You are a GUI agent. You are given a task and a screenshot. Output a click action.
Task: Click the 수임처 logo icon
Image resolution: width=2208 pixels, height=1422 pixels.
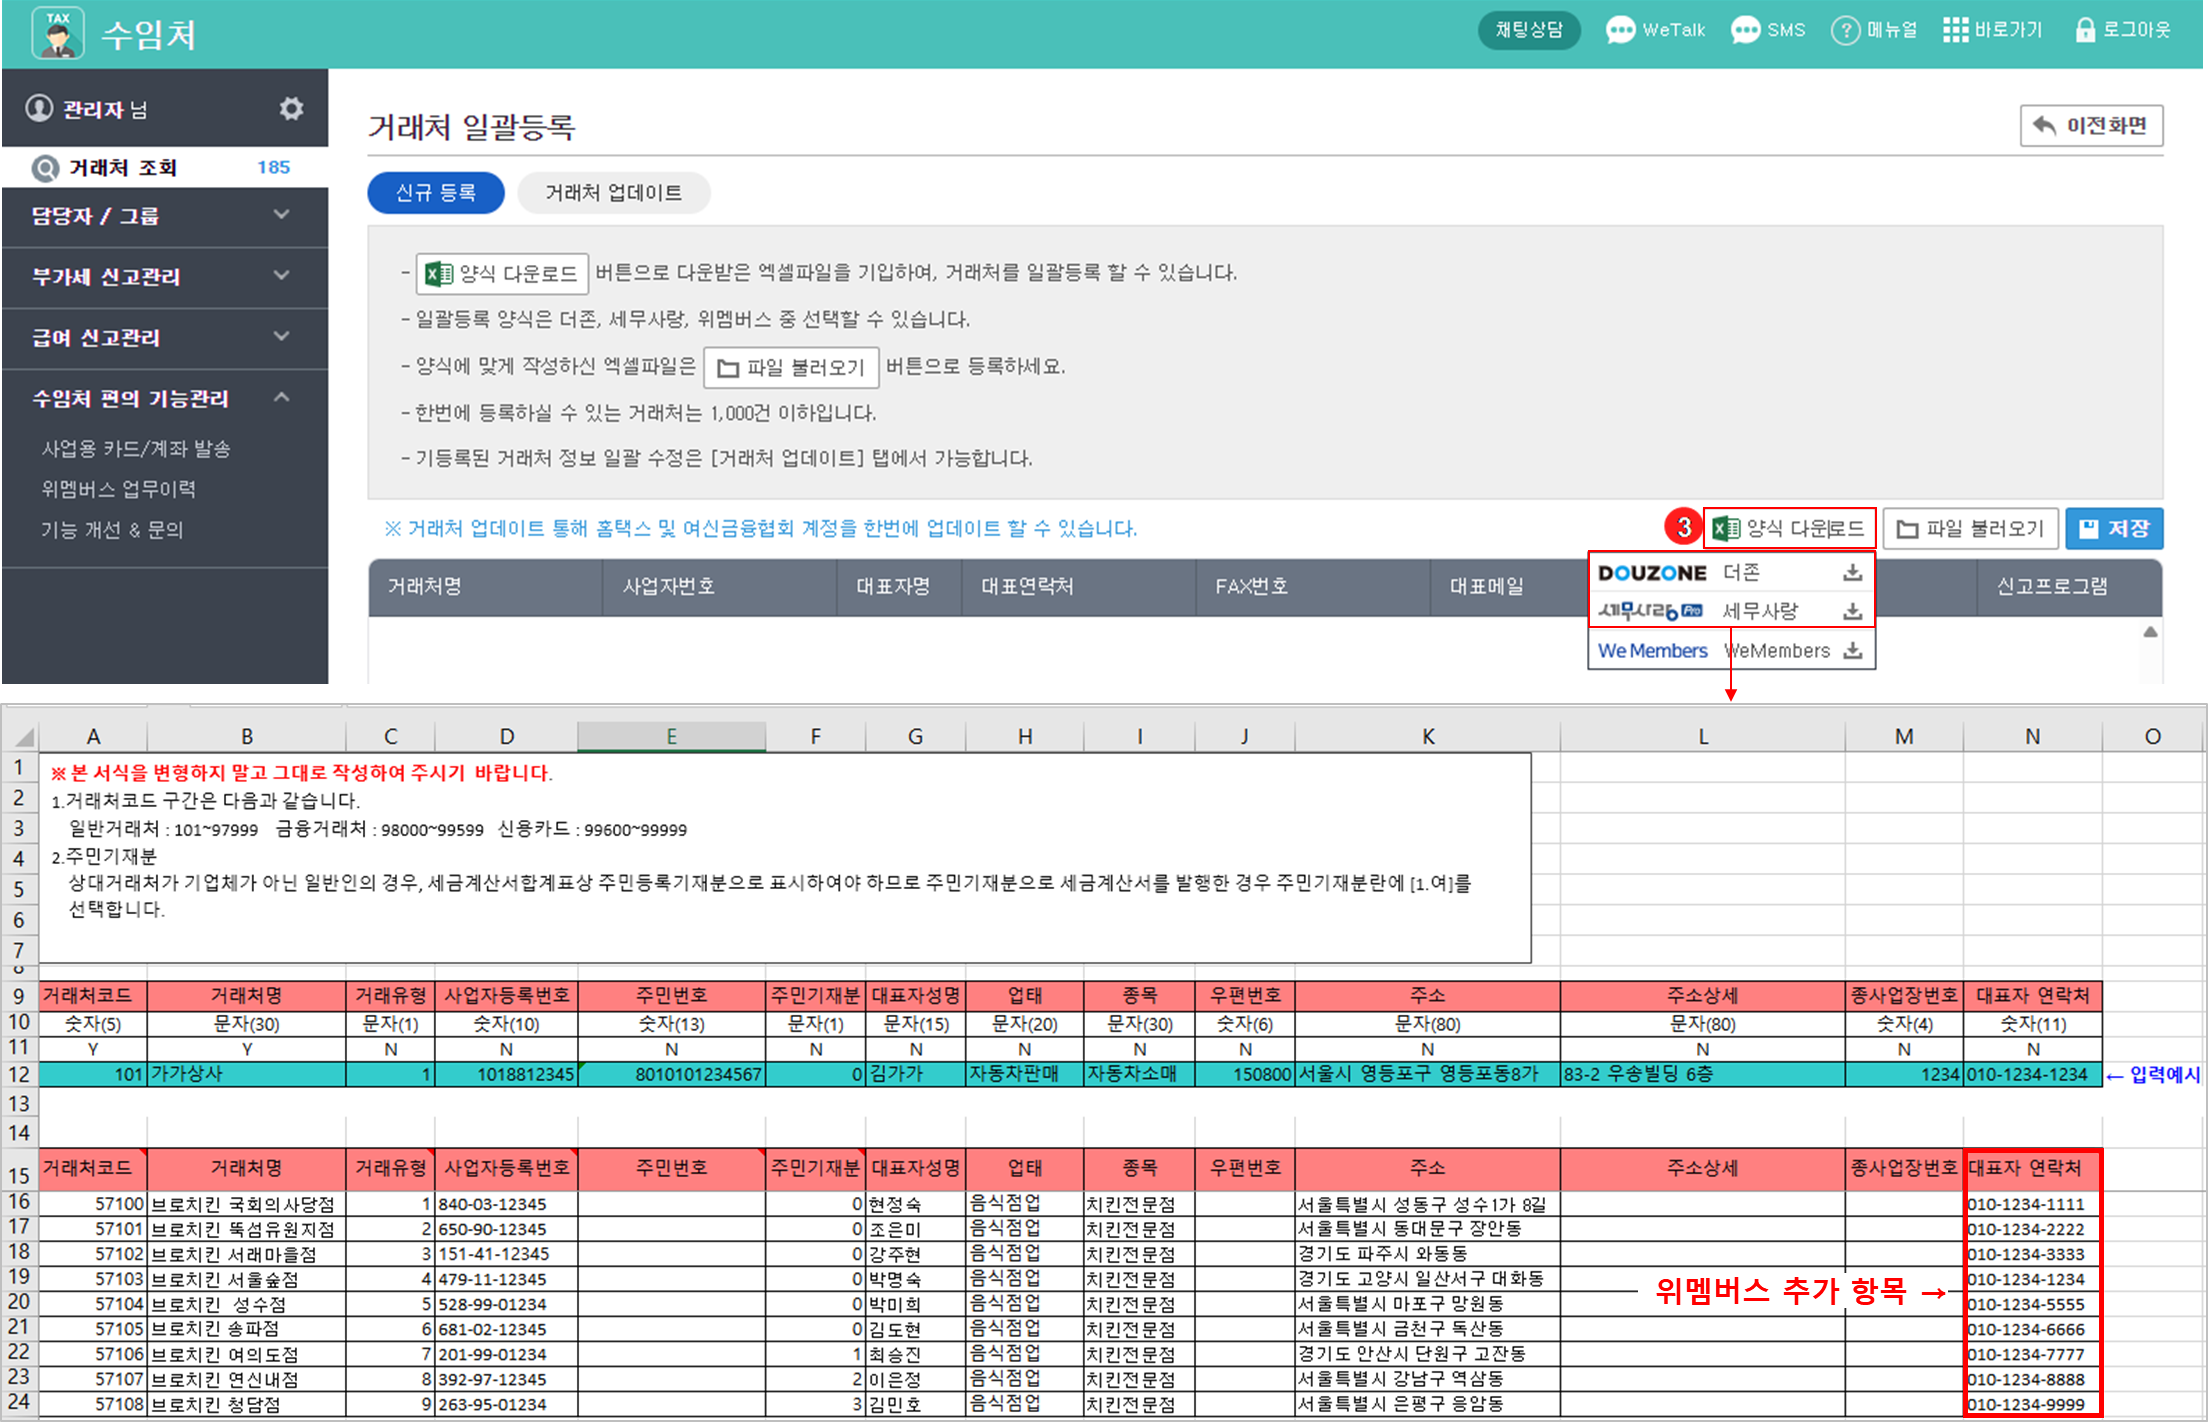point(58,33)
